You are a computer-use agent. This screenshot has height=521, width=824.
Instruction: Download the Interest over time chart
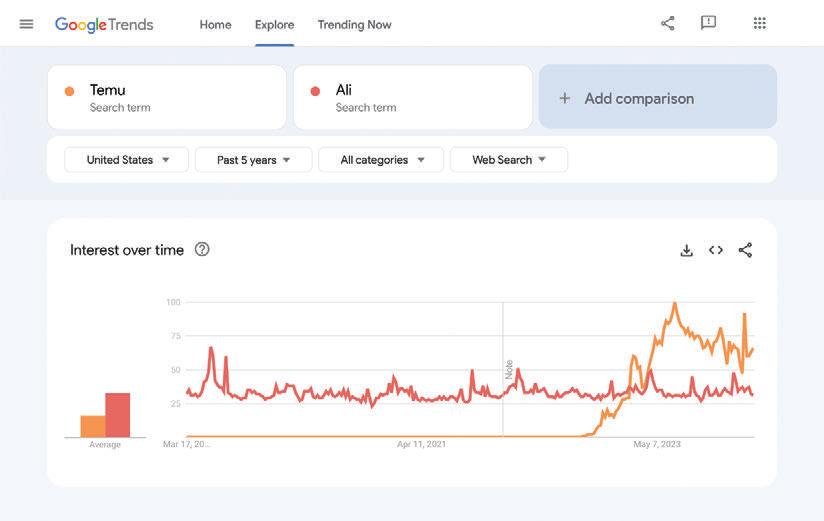point(686,250)
